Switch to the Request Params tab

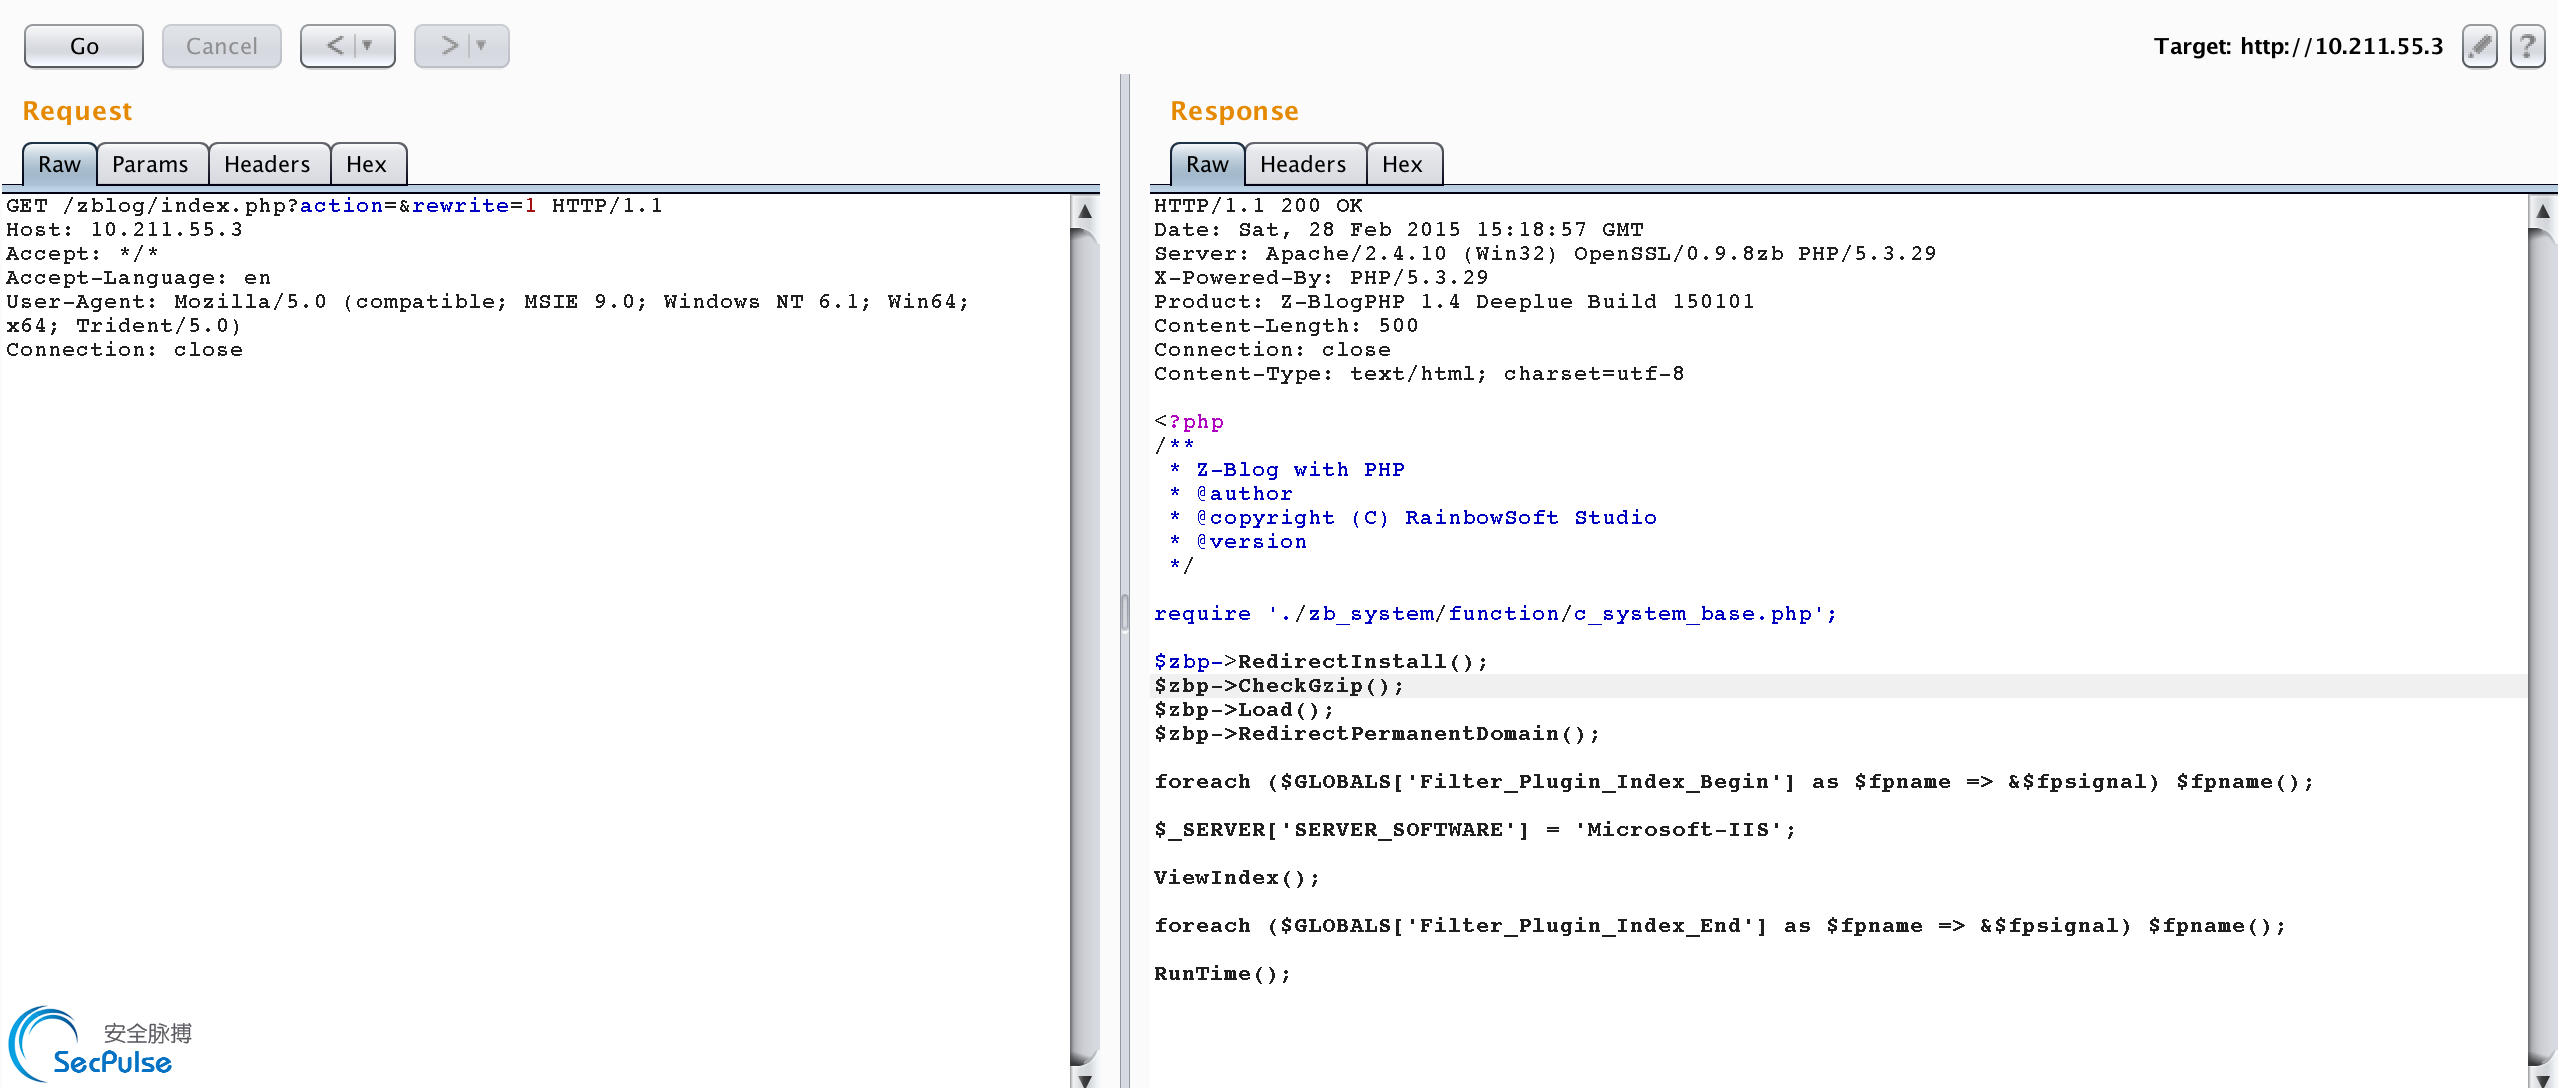[x=150, y=164]
